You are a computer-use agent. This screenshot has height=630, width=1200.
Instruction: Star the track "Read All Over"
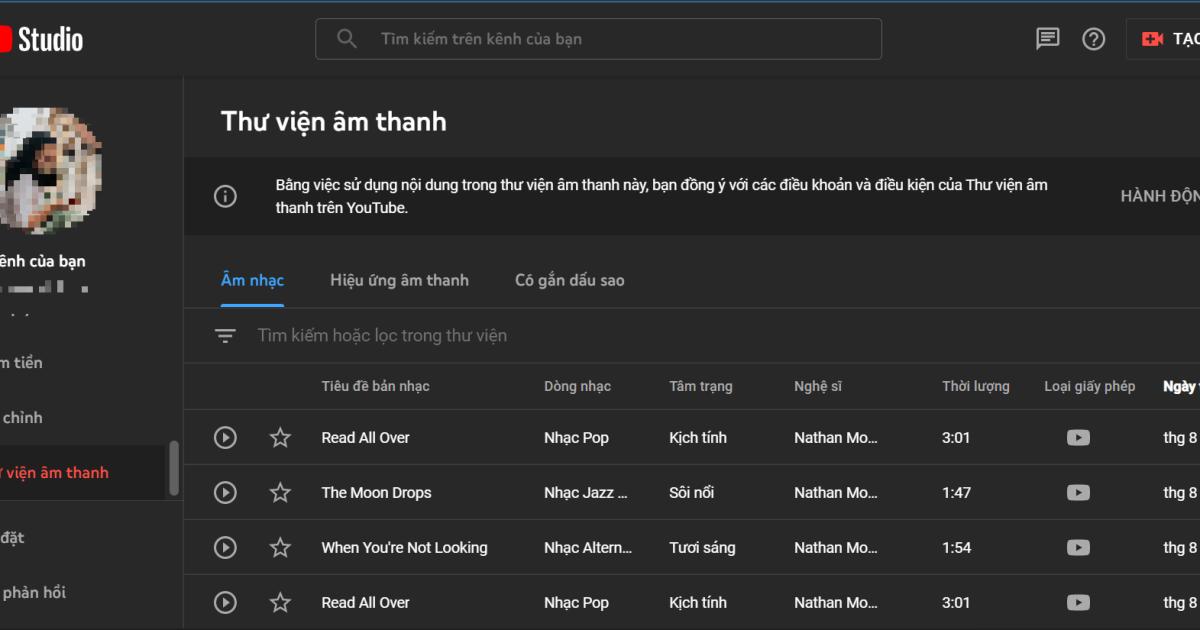(280, 437)
